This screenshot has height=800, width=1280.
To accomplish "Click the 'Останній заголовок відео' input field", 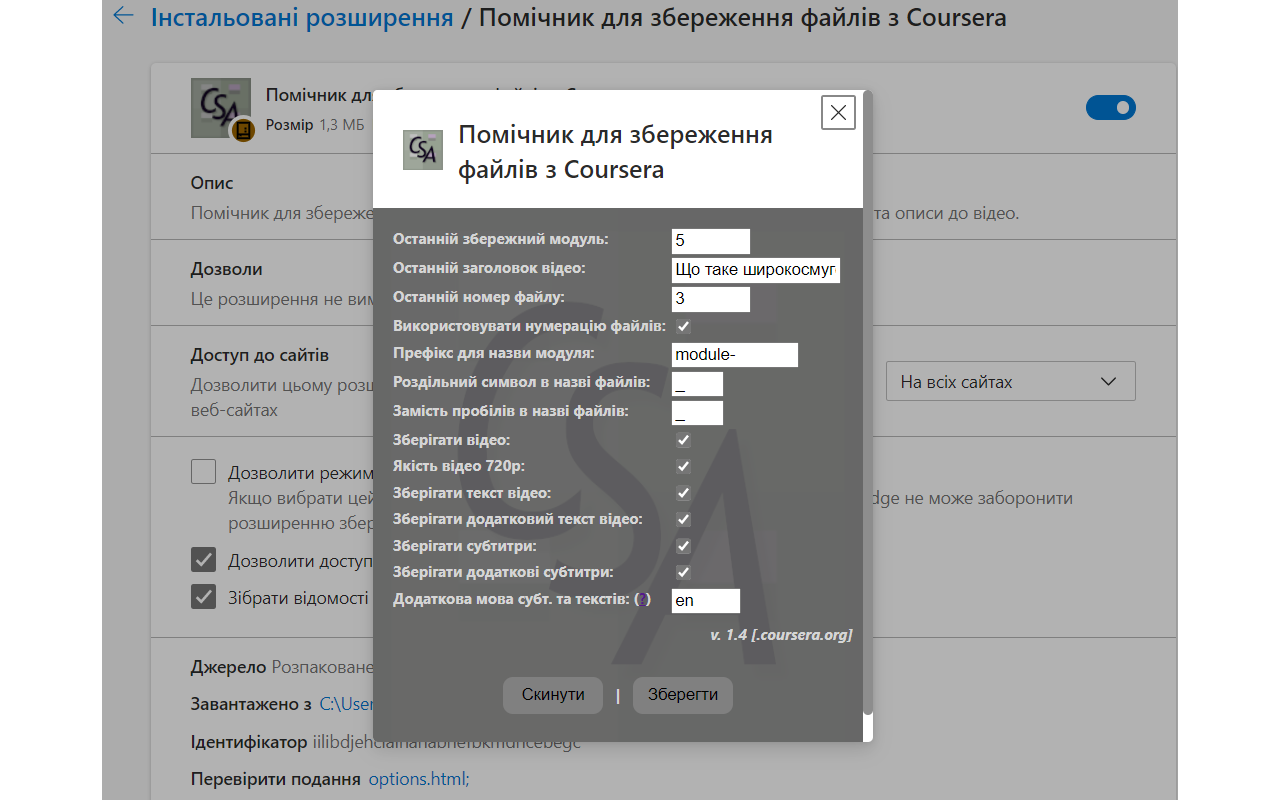I will [756, 270].
